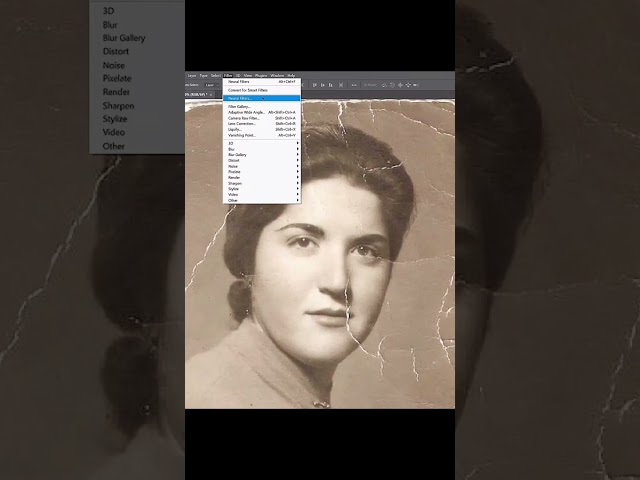Click the highlighted Neural Filters... entry
Screen dimensions: 640x480
(x=262, y=98)
